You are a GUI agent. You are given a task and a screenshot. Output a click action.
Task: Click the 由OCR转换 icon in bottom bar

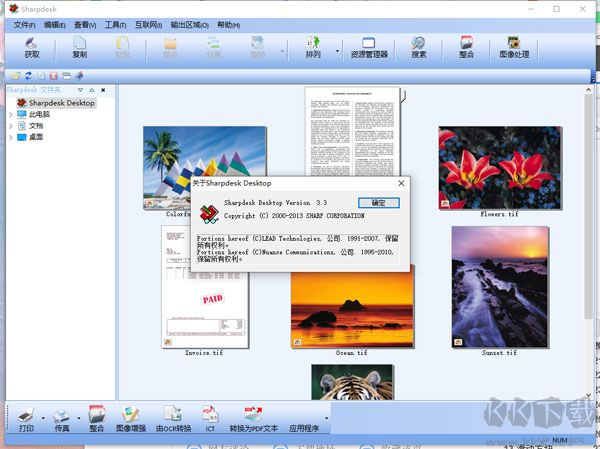point(173,419)
